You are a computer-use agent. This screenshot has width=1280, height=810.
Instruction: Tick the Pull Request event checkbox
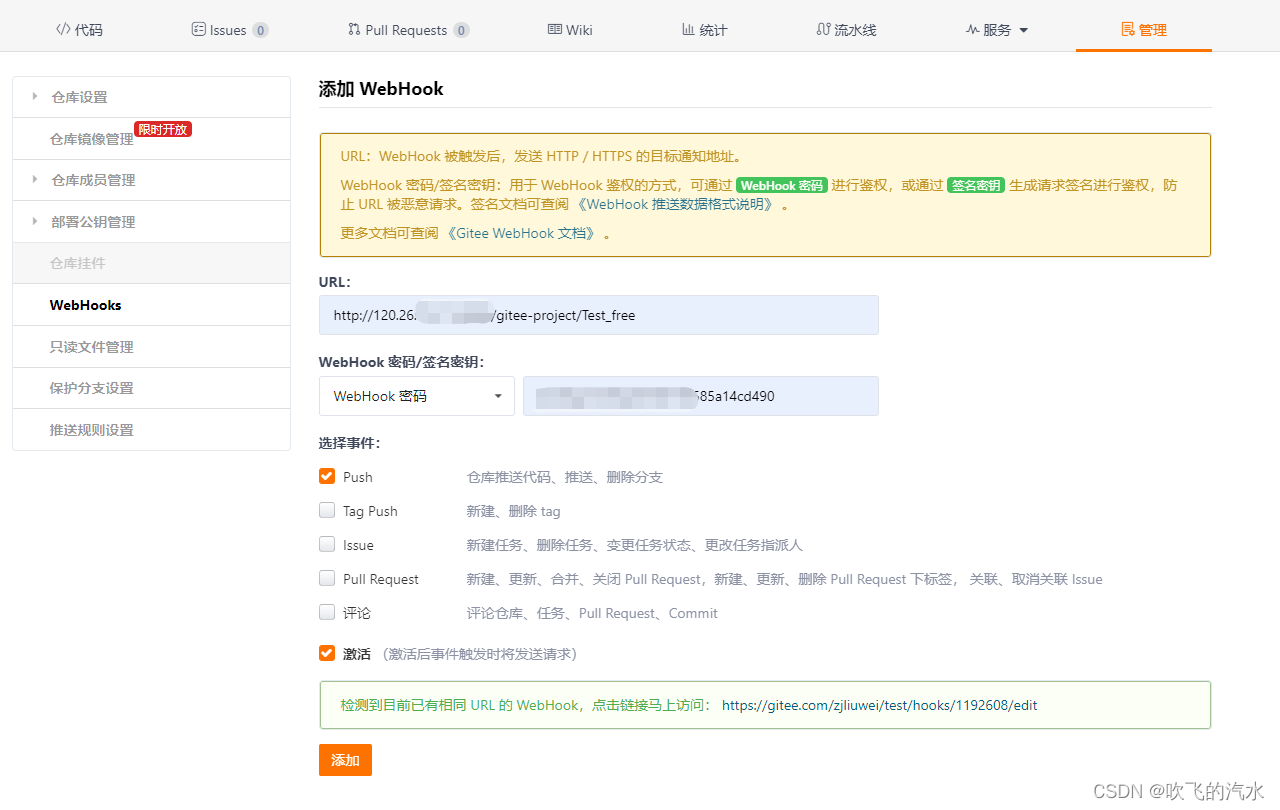tap(327, 578)
